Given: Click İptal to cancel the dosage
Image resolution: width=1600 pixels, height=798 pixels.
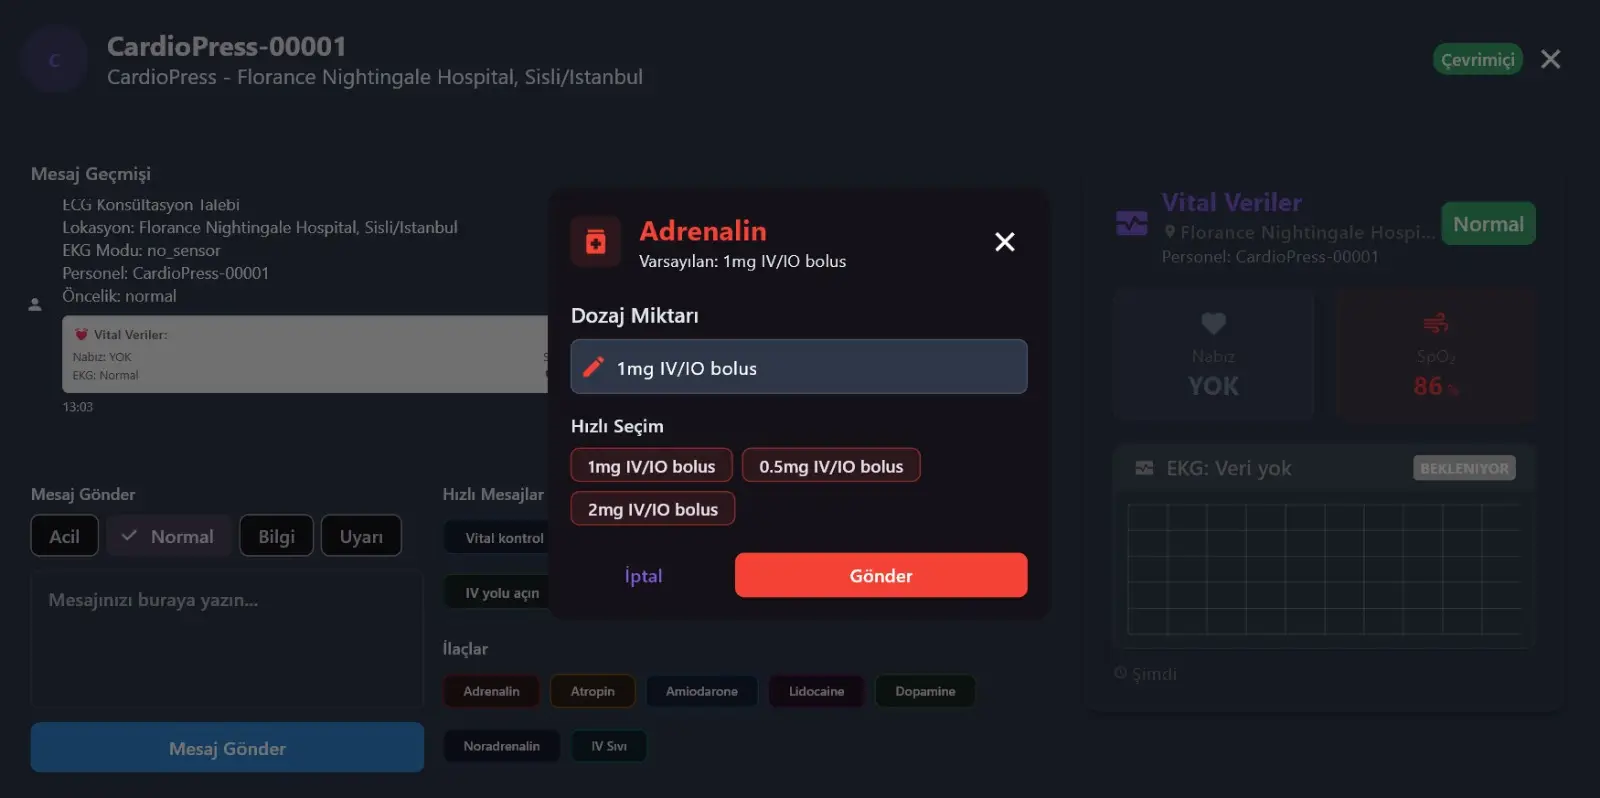Looking at the screenshot, I should click(x=643, y=575).
